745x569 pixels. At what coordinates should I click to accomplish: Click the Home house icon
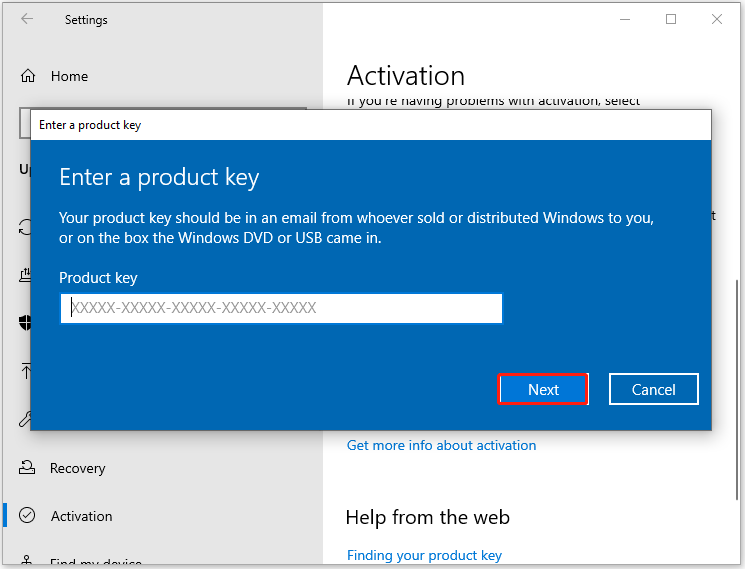coord(28,76)
